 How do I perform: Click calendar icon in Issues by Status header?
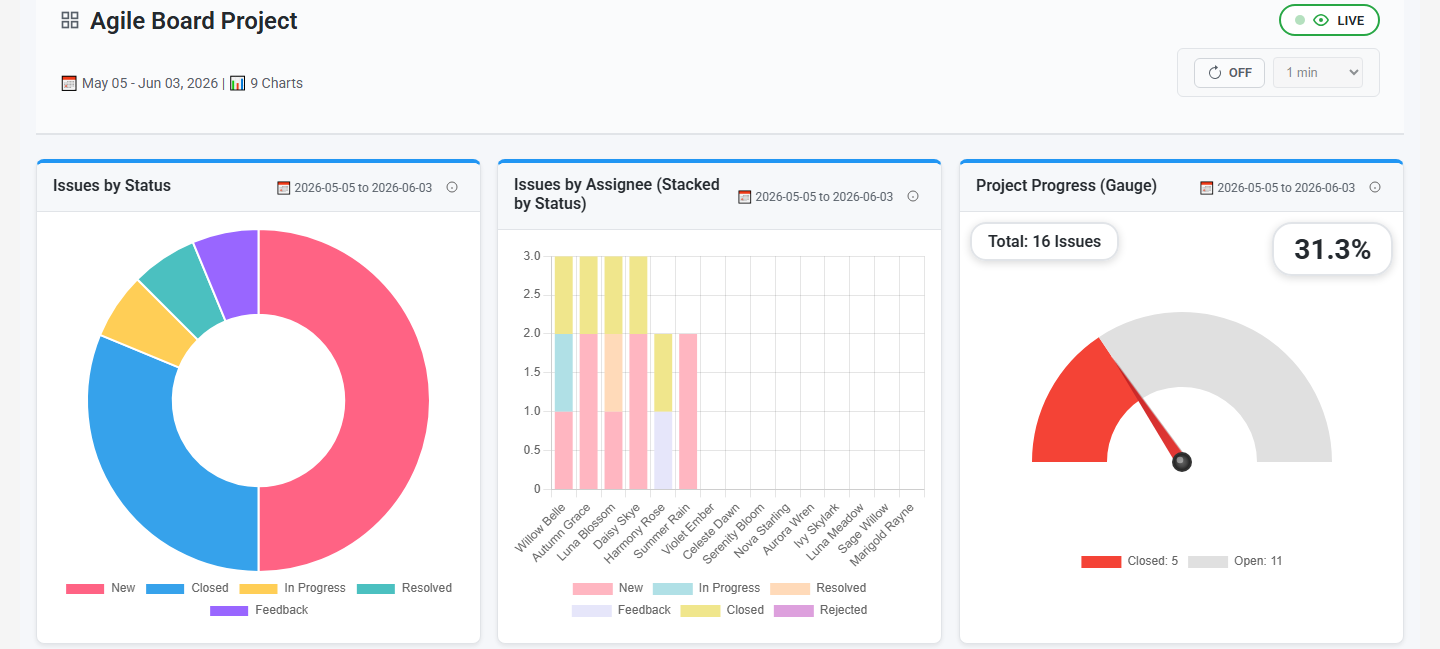[x=283, y=188]
